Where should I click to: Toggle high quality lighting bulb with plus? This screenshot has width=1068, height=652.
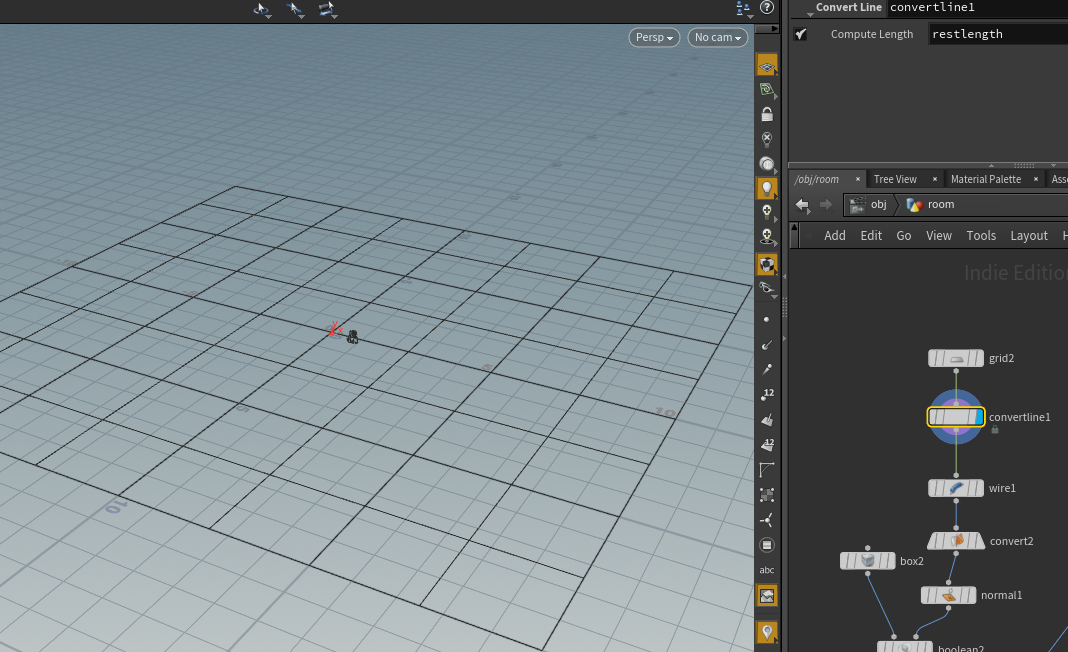tap(767, 213)
